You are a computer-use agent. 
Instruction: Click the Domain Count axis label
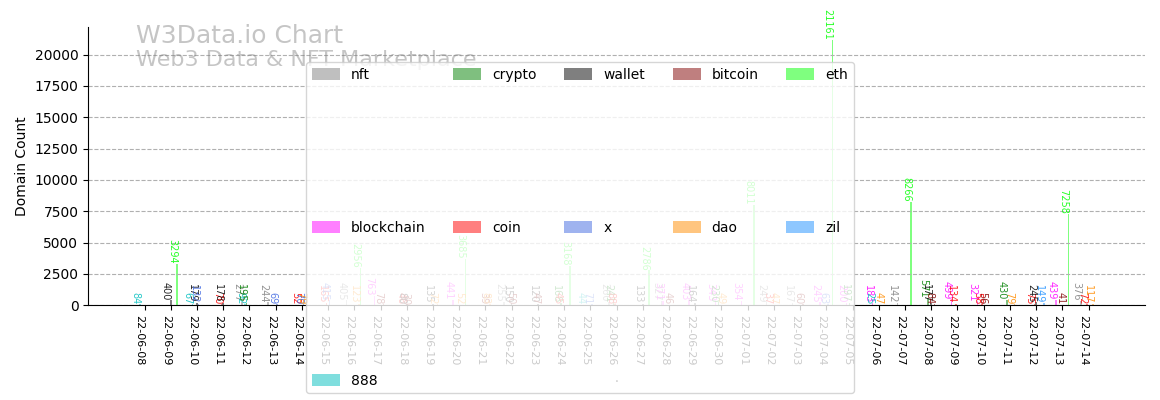click(x=21, y=166)
